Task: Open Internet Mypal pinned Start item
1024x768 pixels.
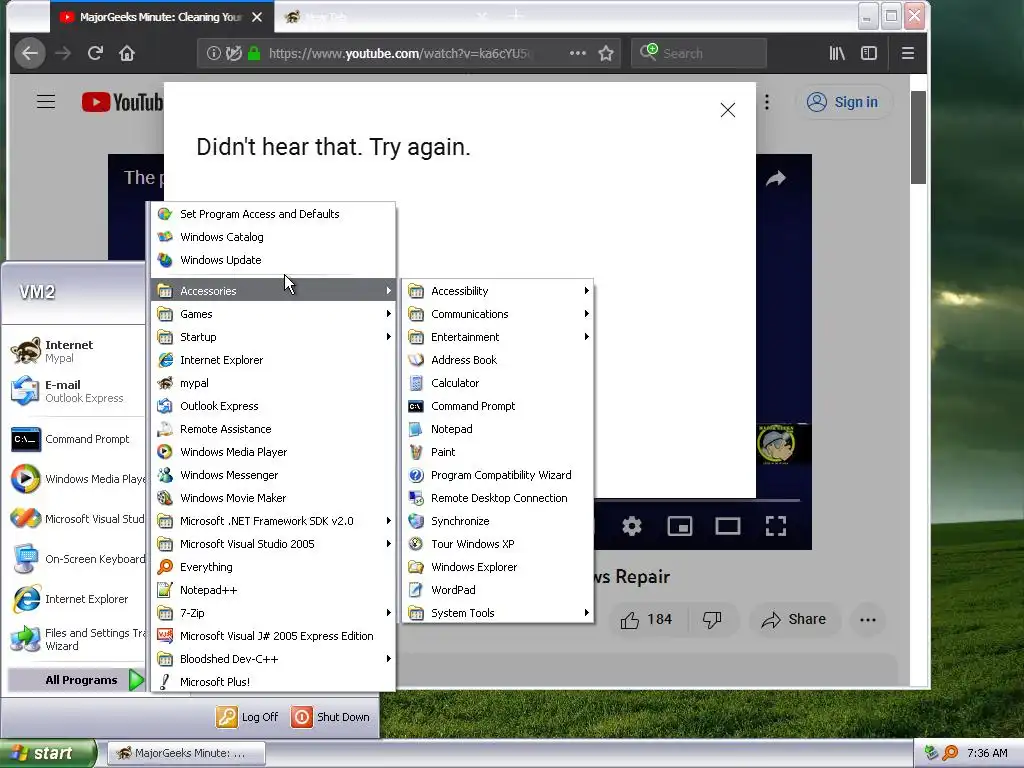Action: 76,351
